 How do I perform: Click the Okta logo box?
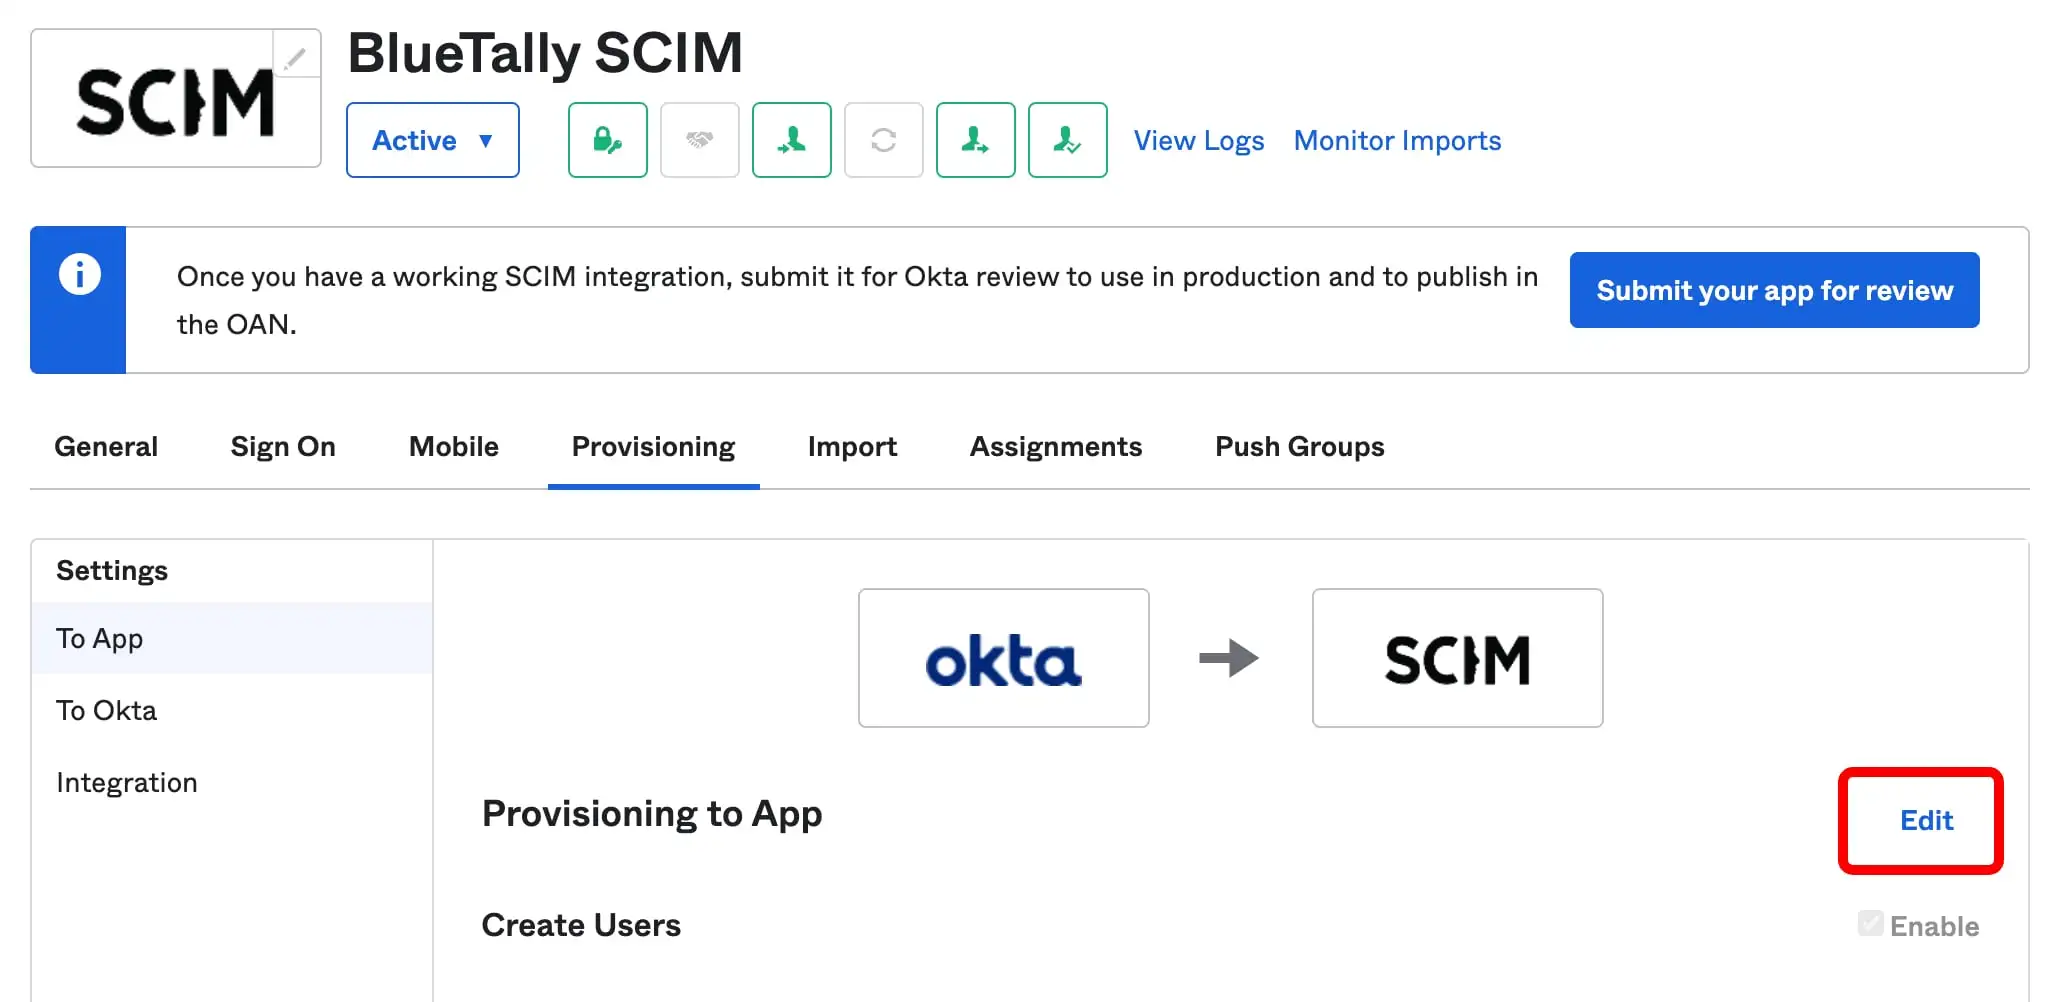tap(1004, 658)
